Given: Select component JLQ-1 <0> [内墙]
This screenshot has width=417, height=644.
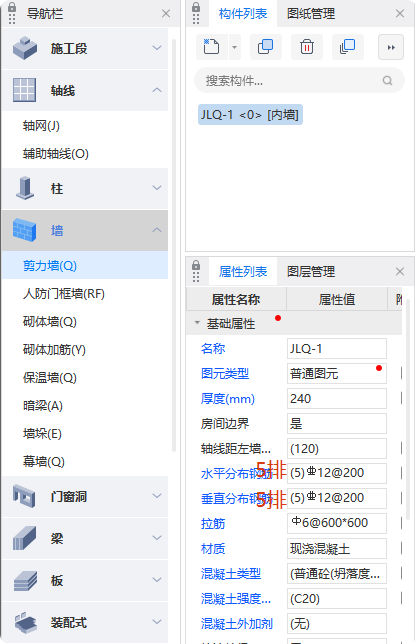Looking at the screenshot, I should [250, 115].
